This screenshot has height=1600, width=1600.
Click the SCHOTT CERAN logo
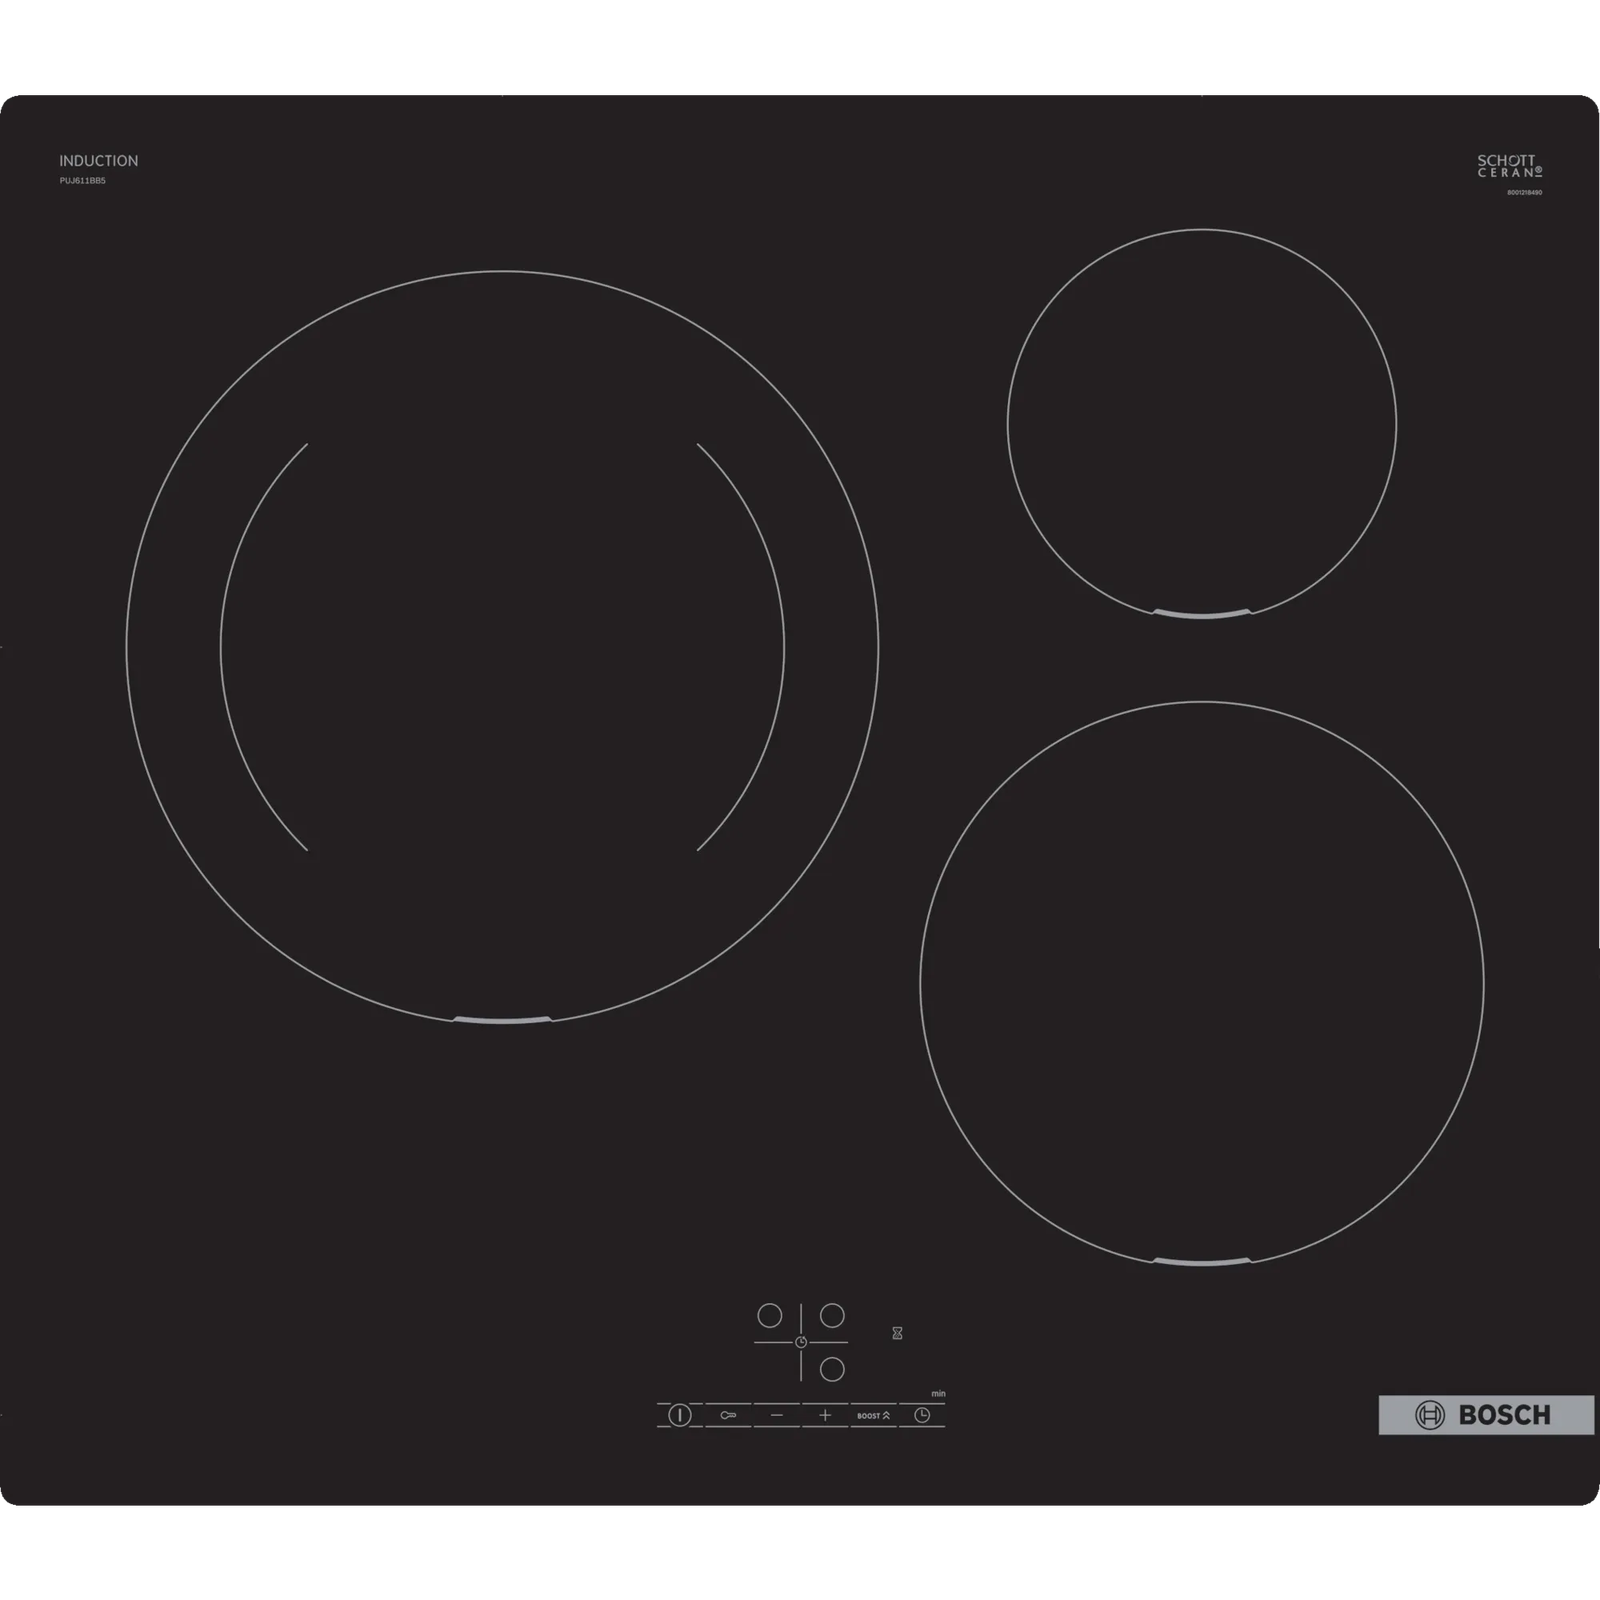(1509, 166)
